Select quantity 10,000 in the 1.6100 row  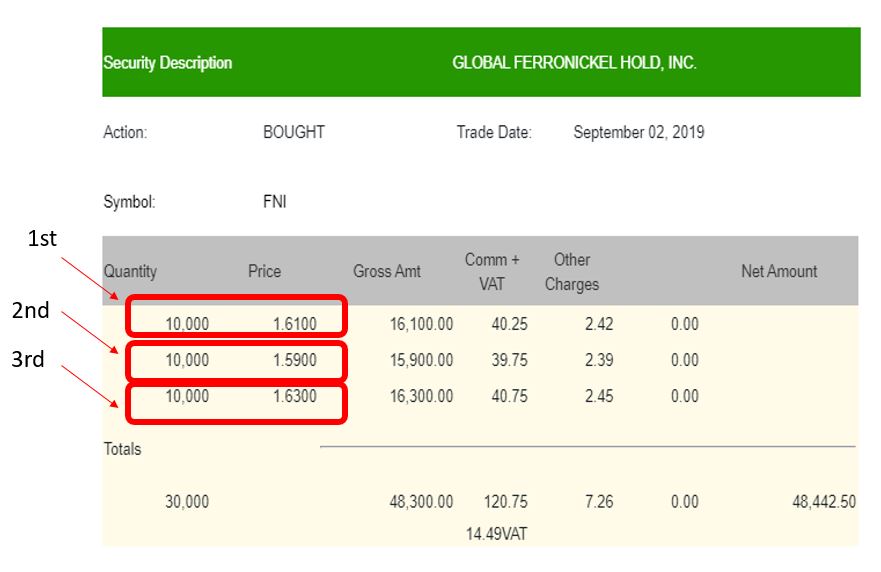(x=187, y=324)
